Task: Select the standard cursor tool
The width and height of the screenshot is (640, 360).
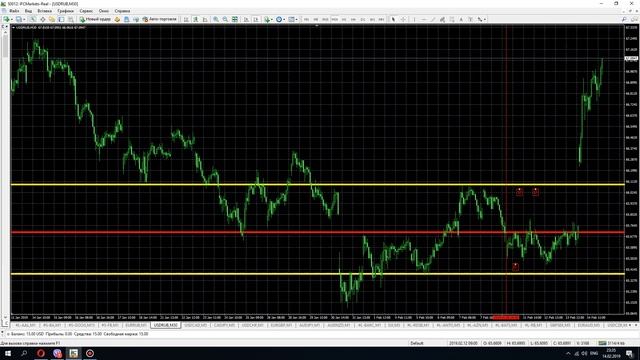Action: (x=393, y=19)
